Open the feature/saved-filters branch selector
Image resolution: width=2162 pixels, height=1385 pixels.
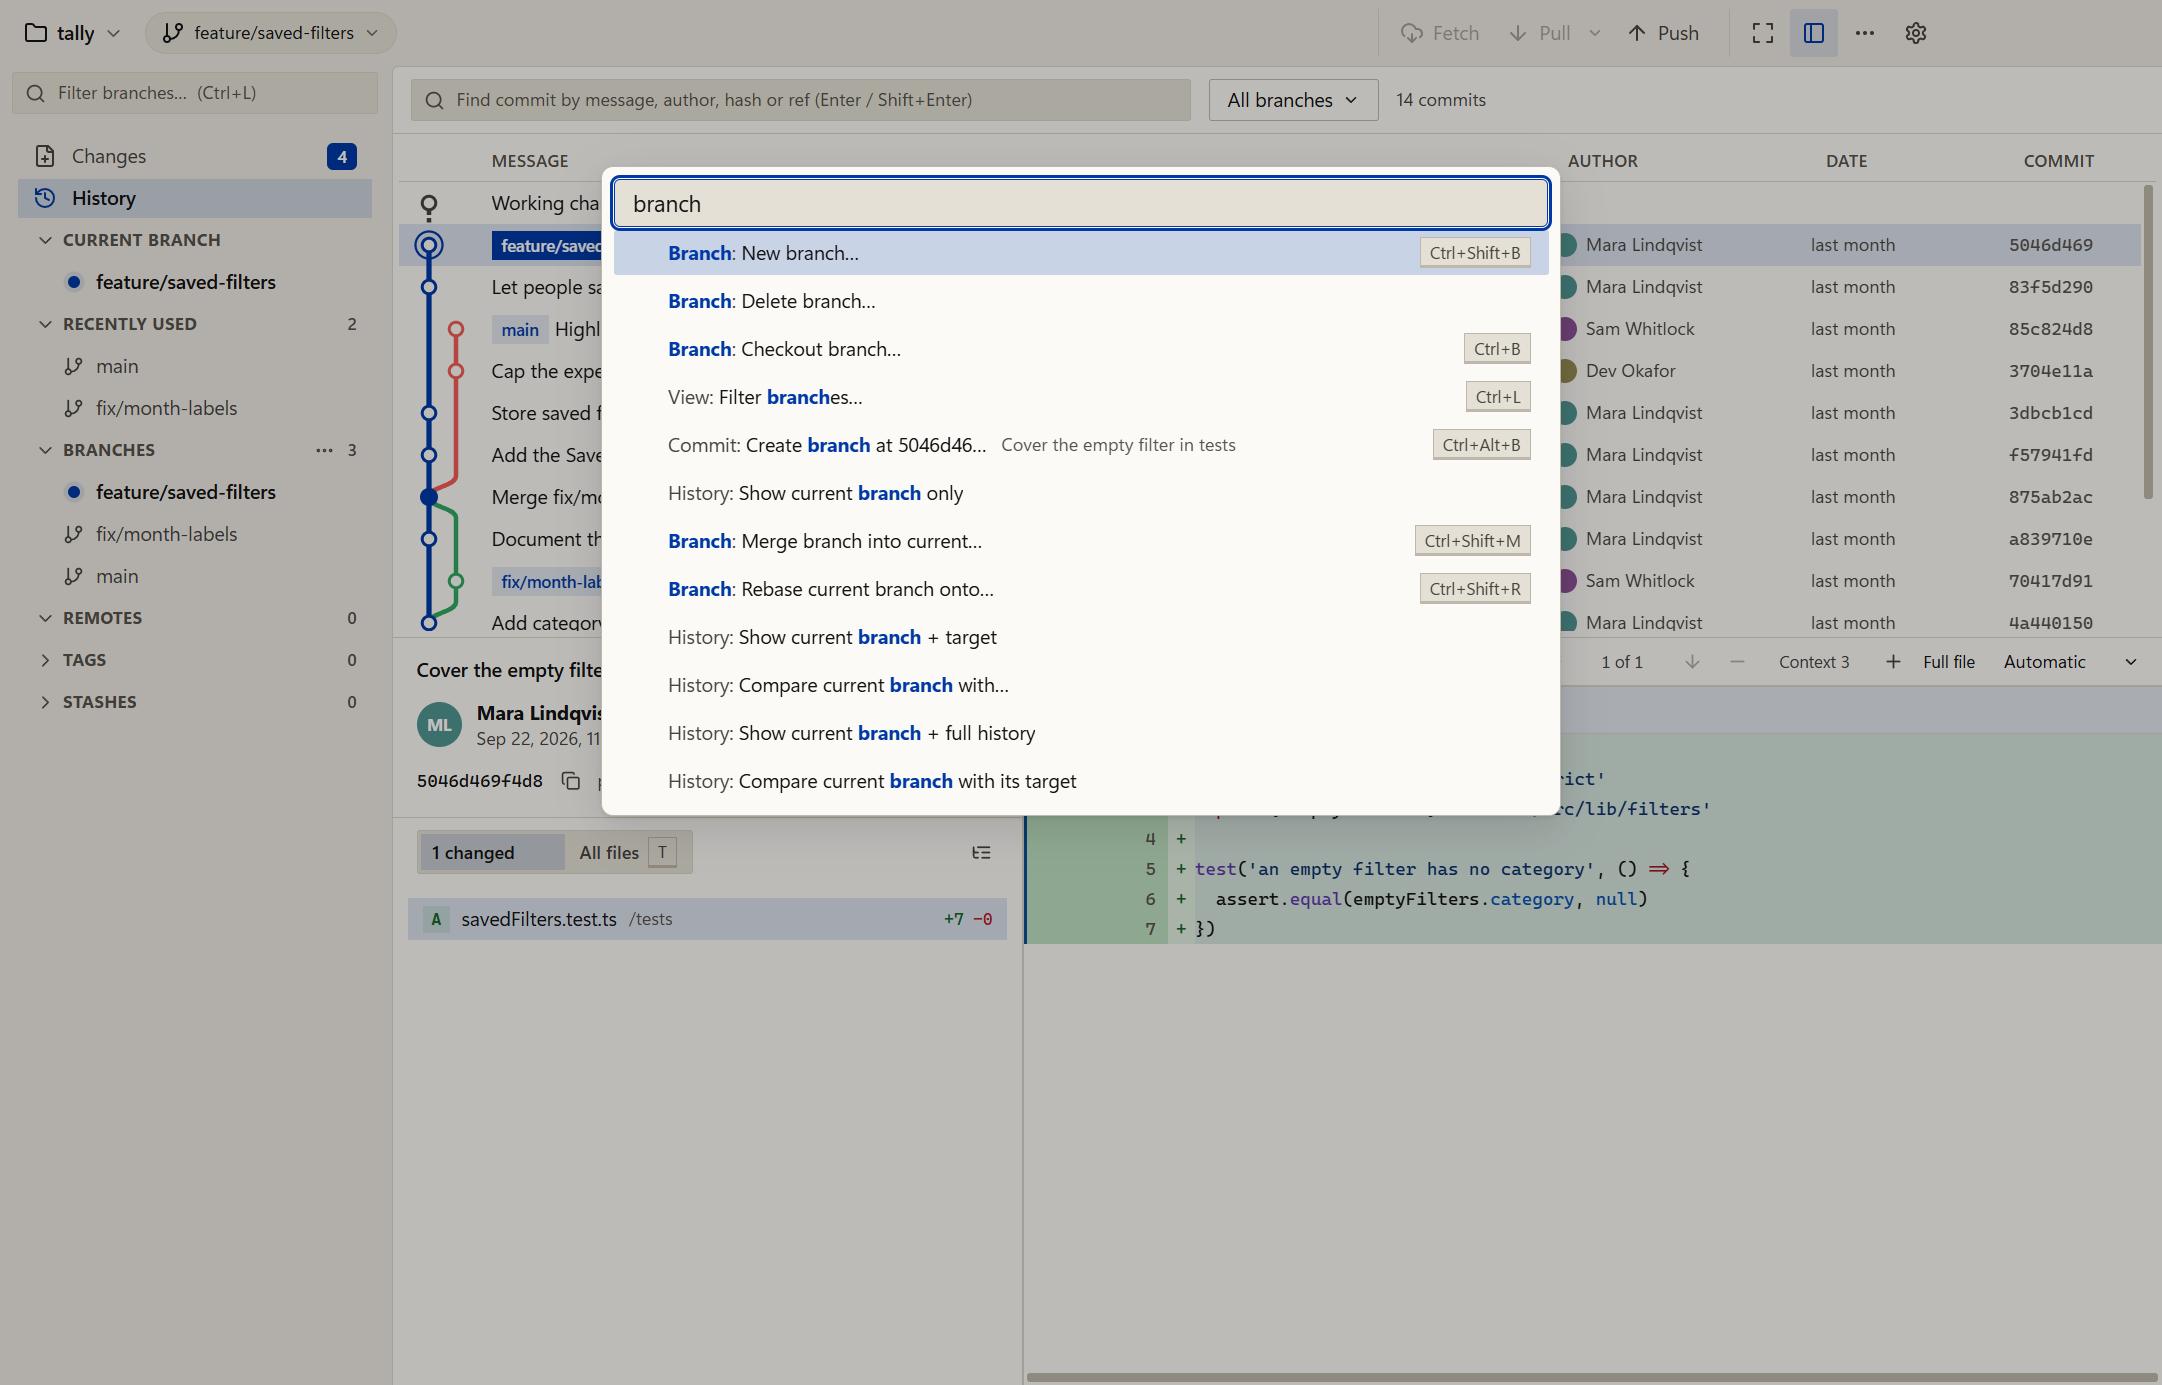point(270,33)
